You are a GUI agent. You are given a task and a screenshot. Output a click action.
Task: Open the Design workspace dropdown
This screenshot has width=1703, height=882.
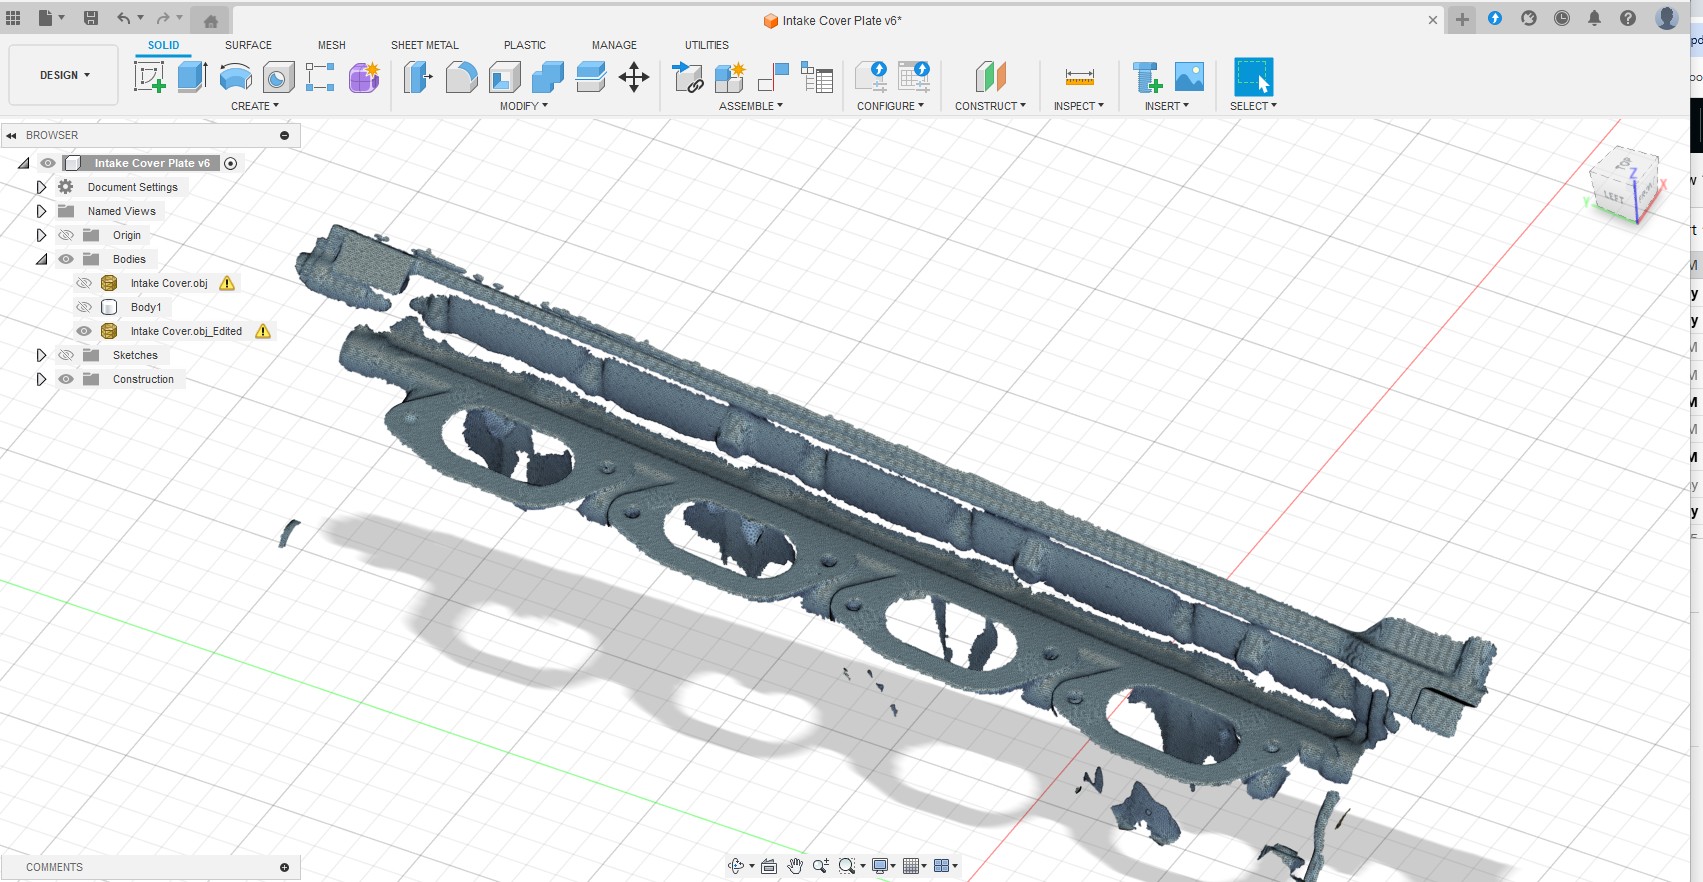(64, 75)
